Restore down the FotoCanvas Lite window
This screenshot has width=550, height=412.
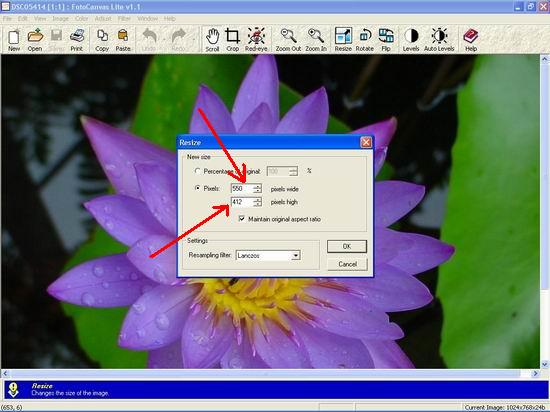531,6
